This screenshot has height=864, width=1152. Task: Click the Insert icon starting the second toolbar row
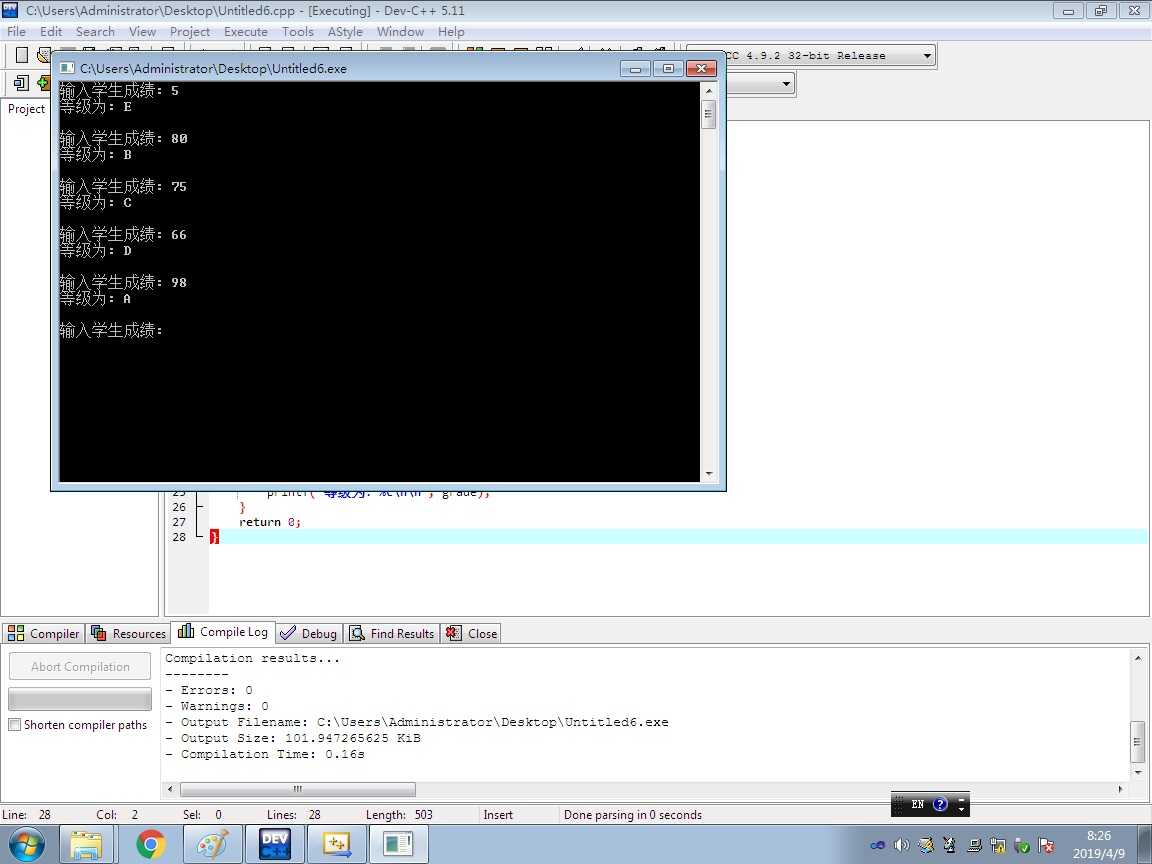21,83
